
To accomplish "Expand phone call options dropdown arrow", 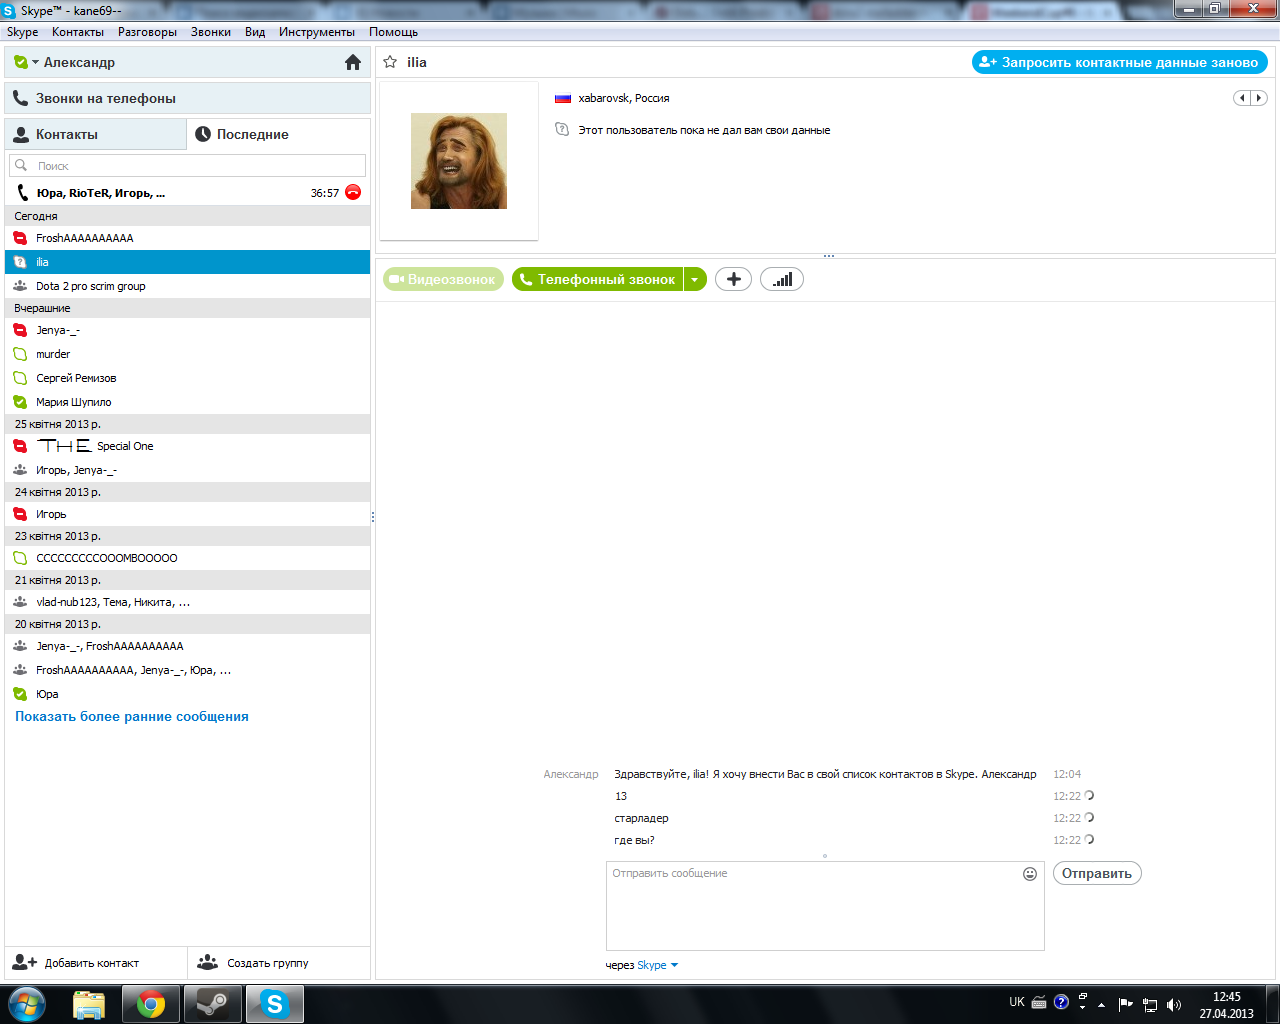I will click(x=695, y=280).
